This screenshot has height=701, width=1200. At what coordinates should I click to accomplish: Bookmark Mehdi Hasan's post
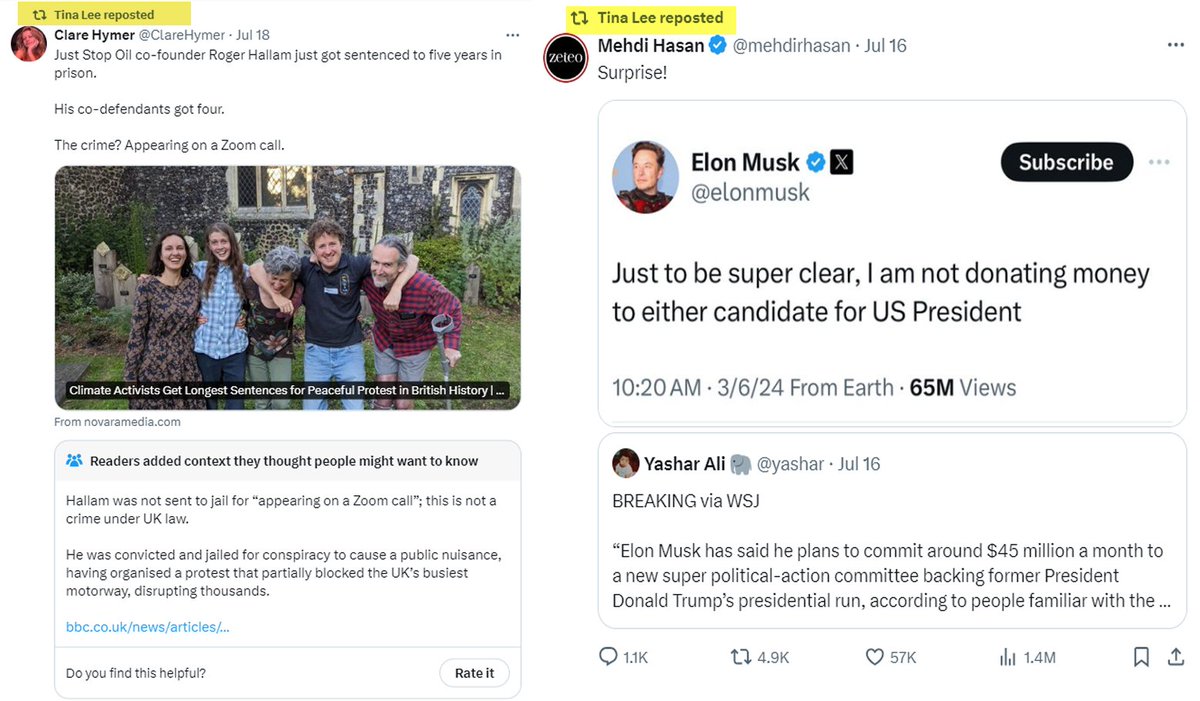1141,657
